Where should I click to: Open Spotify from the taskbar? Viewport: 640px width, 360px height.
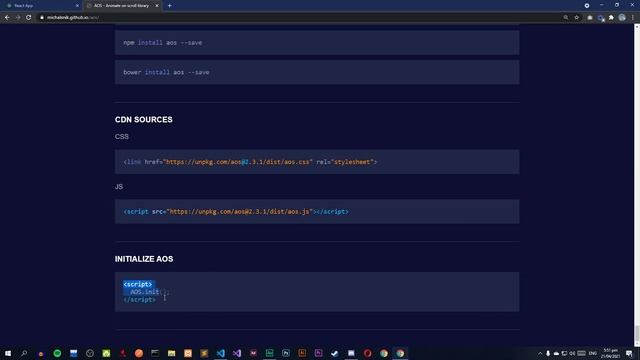coord(57,353)
